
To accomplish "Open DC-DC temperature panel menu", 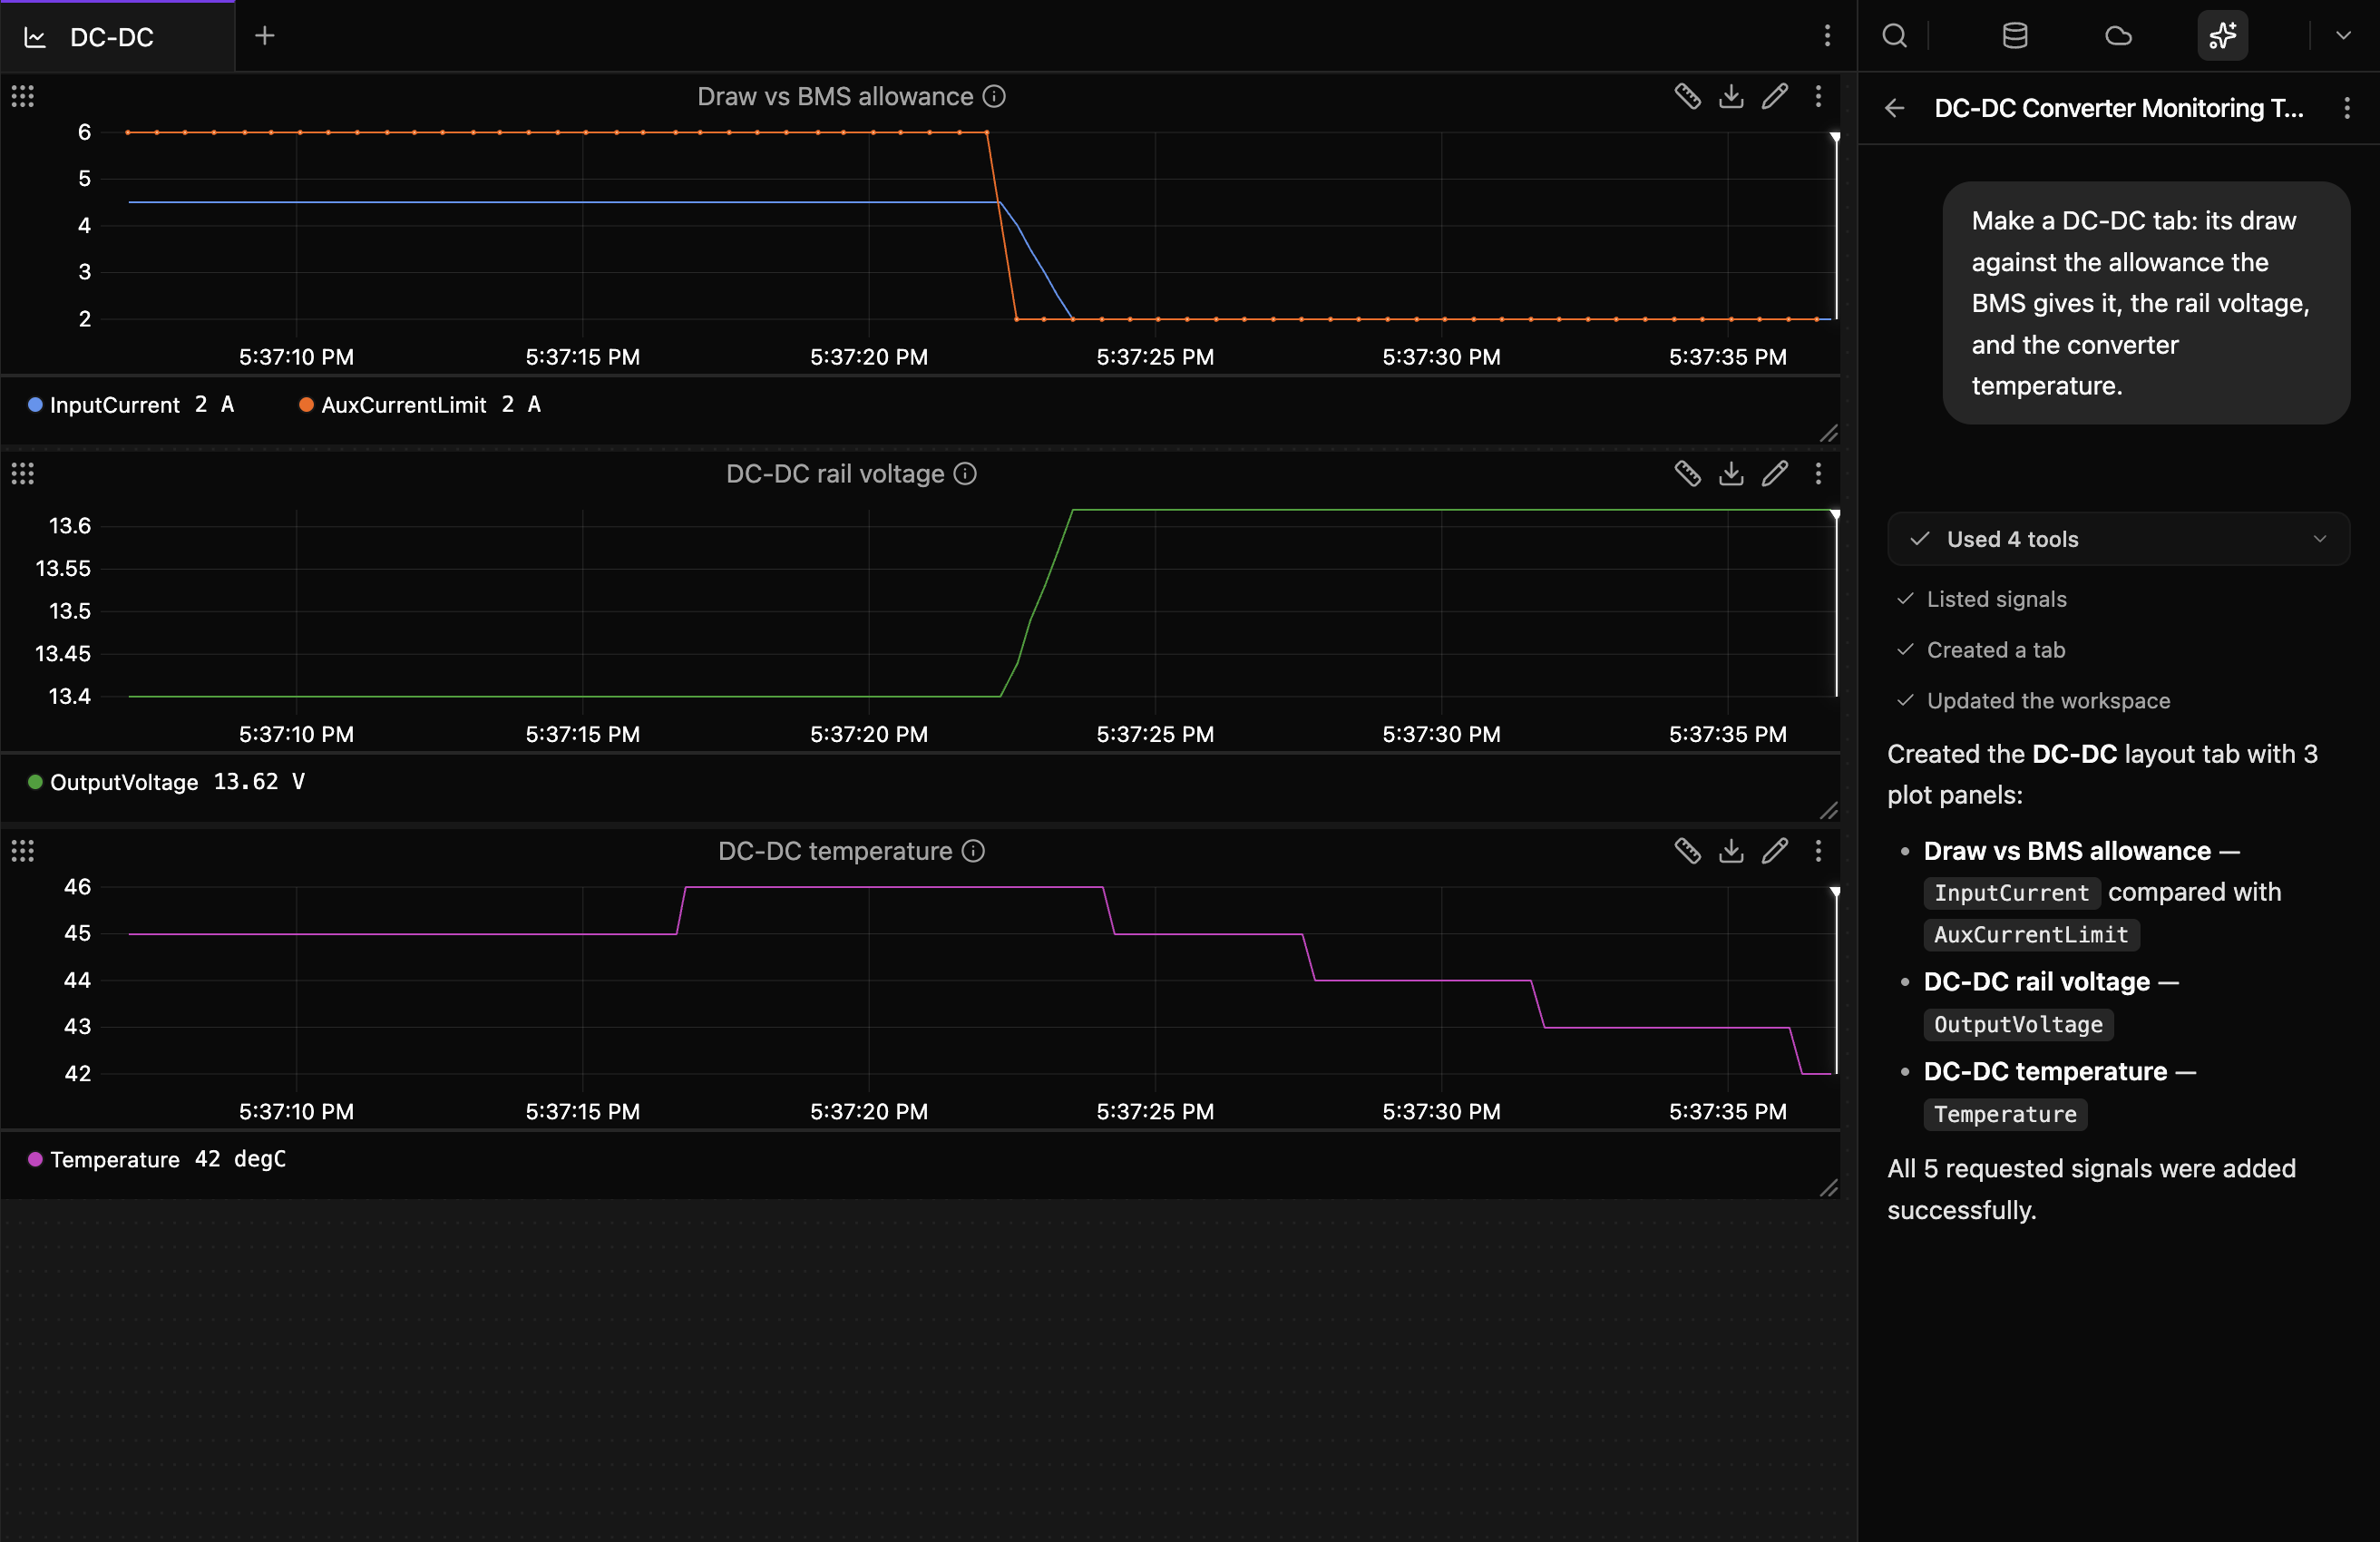I will point(1818,850).
